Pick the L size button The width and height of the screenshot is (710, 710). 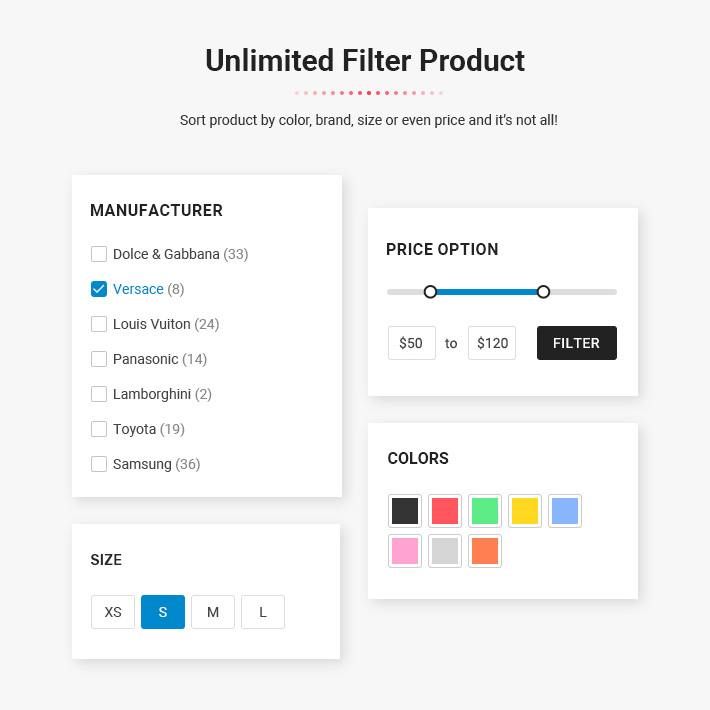[263, 612]
